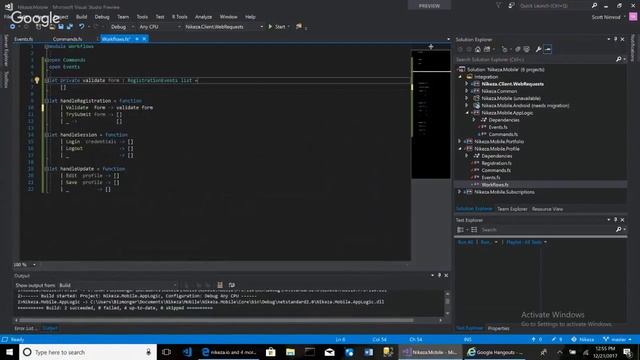Toggle Preview Selected Items in Solution Explorer

pos(548,49)
